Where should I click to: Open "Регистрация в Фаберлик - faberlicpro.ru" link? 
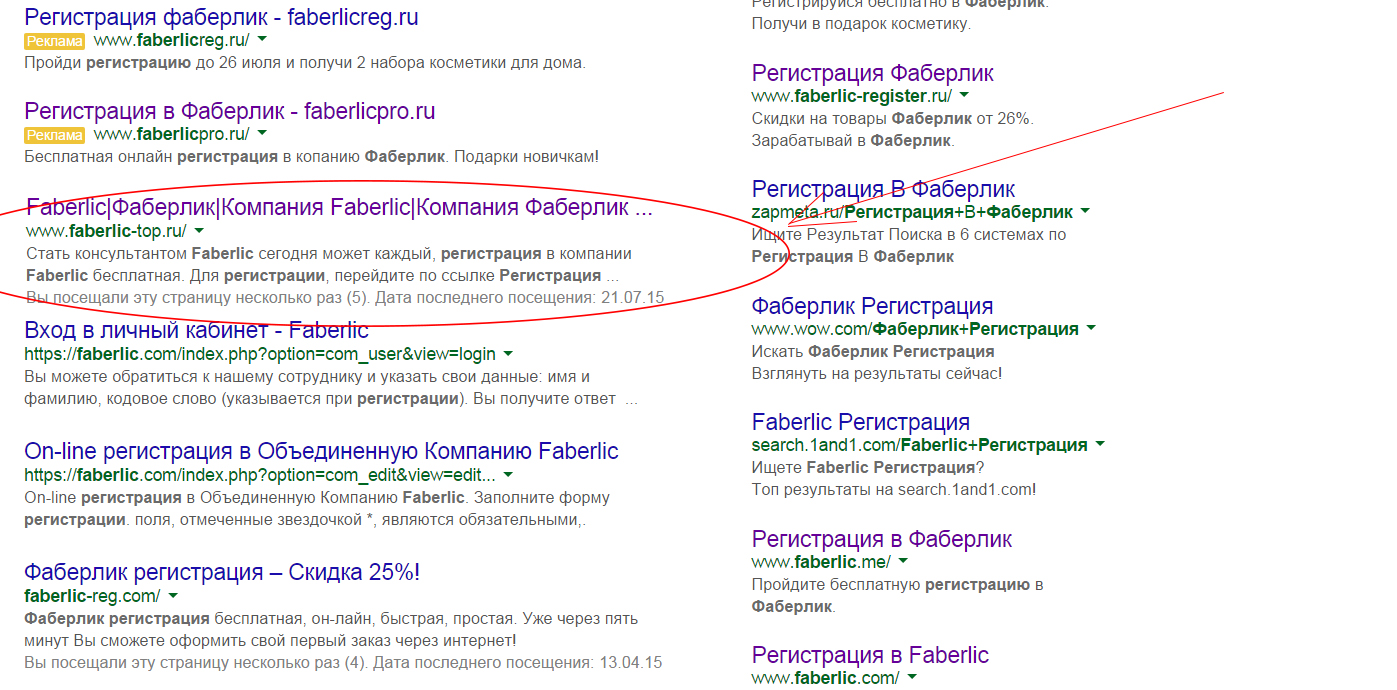229,111
